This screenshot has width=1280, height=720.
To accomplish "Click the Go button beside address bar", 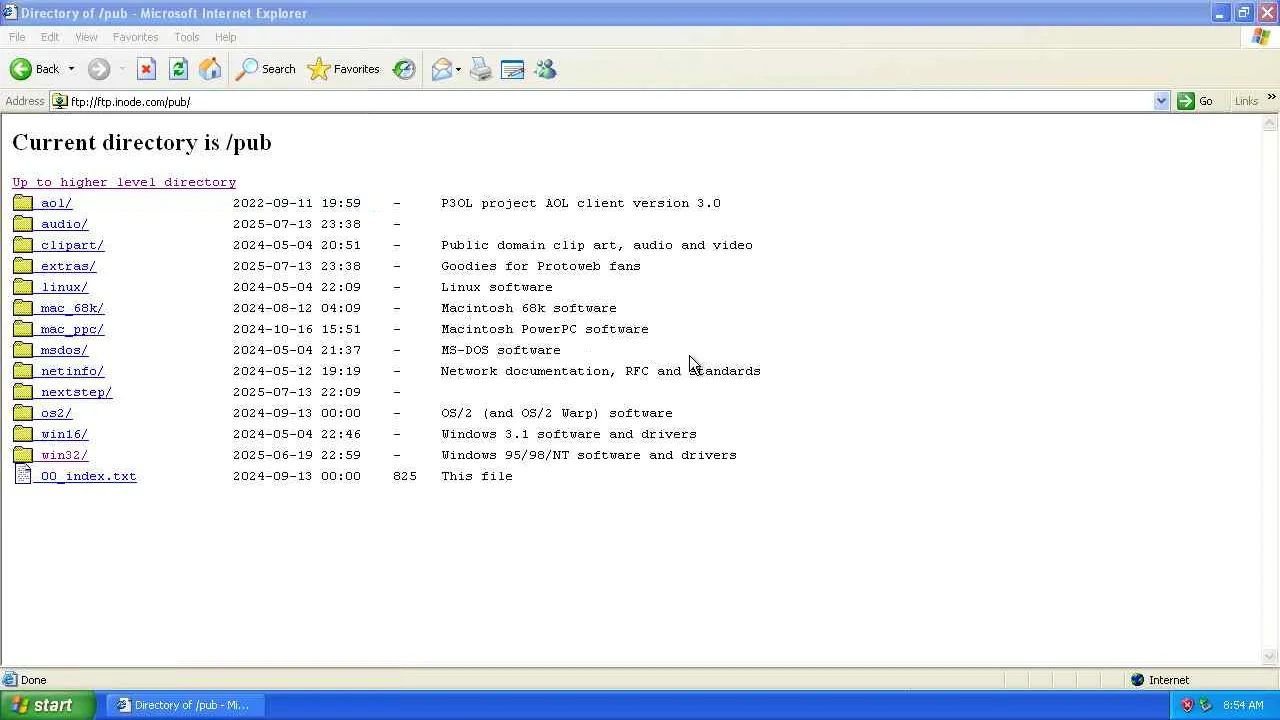I will 1196,101.
